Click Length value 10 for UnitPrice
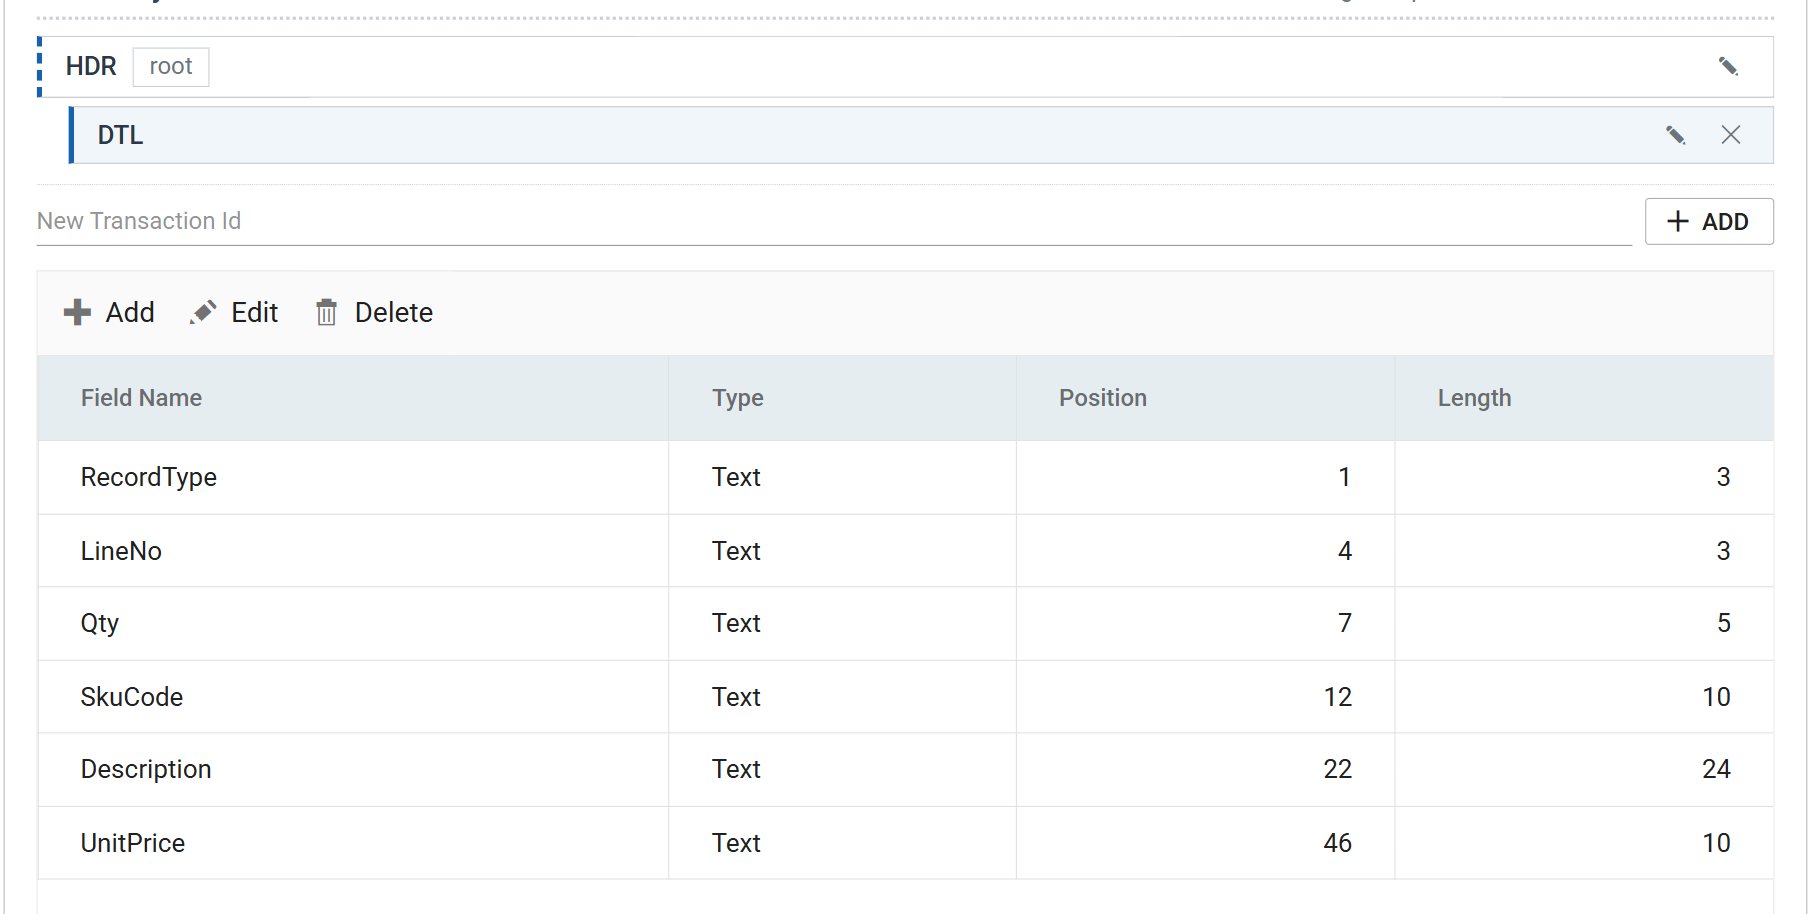The height and width of the screenshot is (914, 1810). pos(1717,843)
